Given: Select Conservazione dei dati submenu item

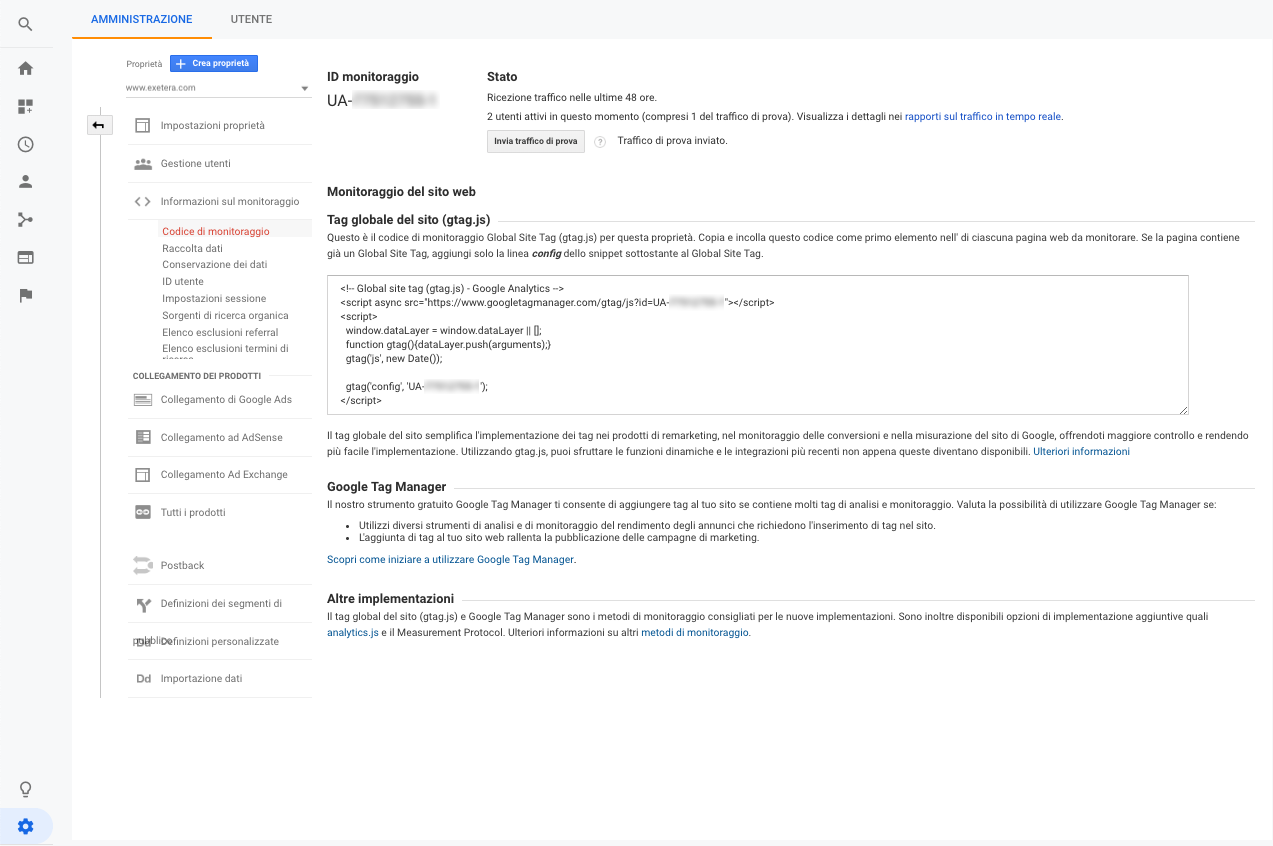Looking at the screenshot, I should (x=215, y=265).
